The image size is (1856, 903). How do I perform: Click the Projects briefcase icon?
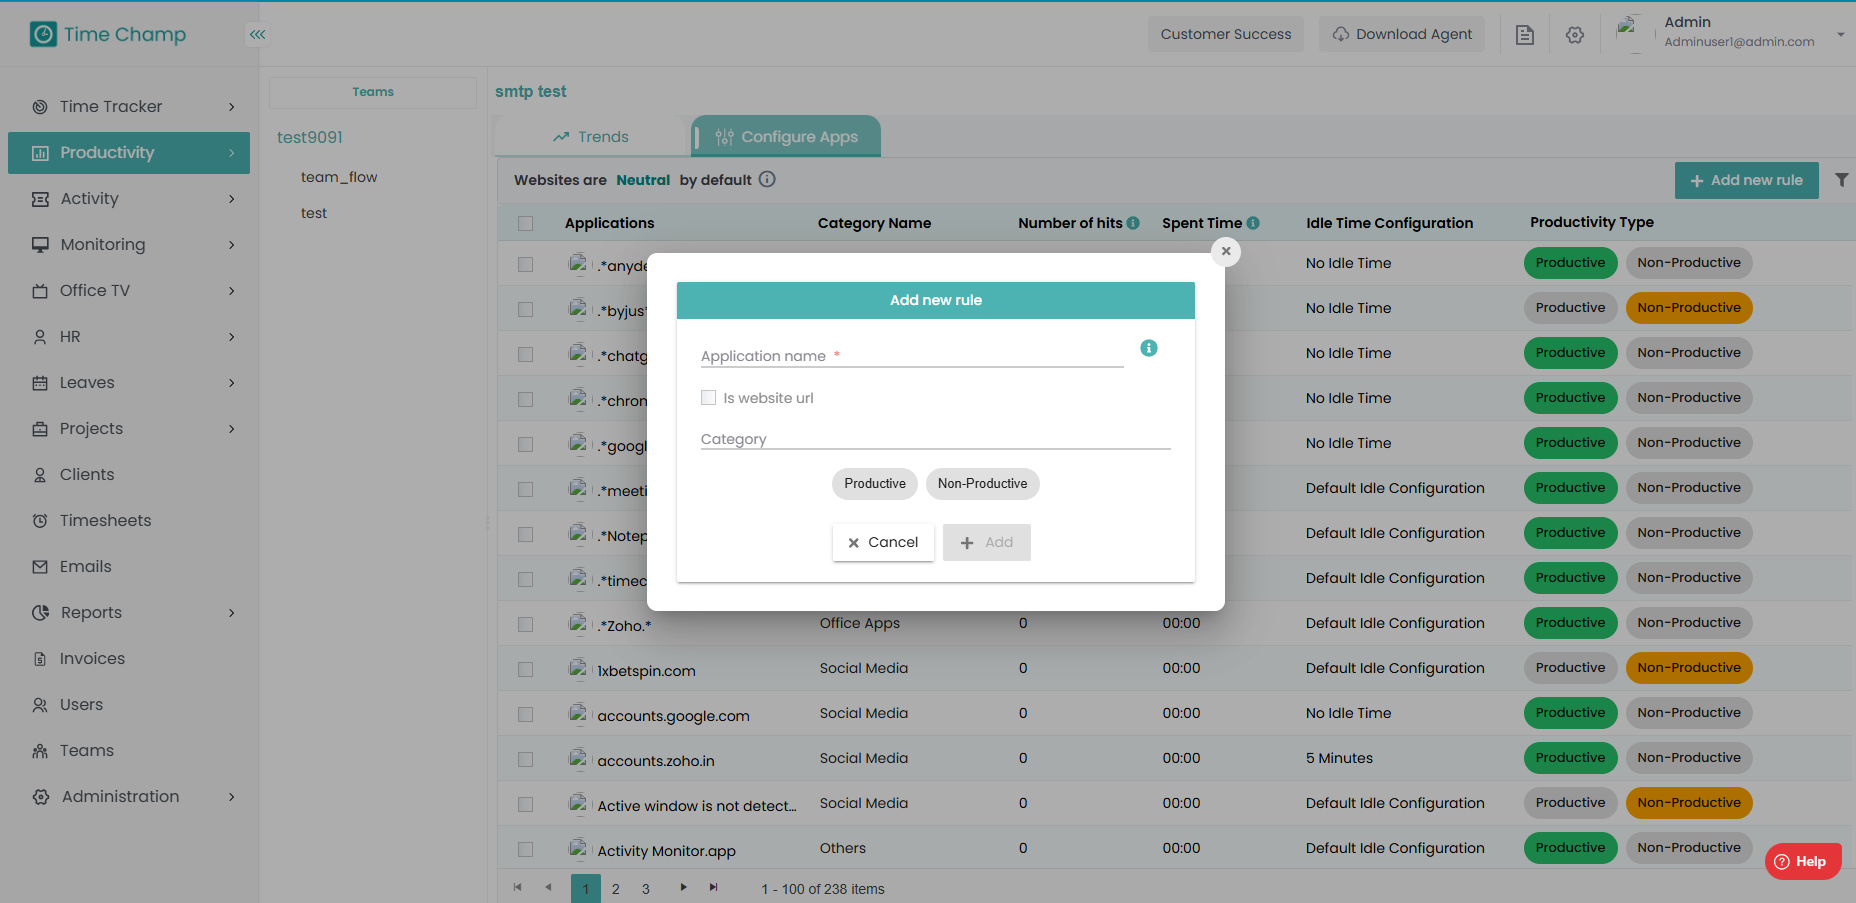[40, 429]
